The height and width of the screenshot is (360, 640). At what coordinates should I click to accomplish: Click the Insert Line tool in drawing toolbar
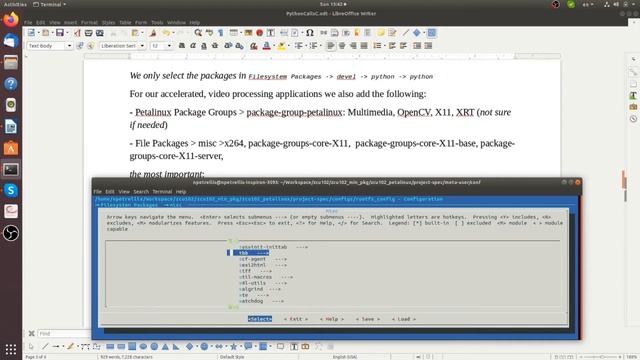pyautogui.click(x=45, y=347)
